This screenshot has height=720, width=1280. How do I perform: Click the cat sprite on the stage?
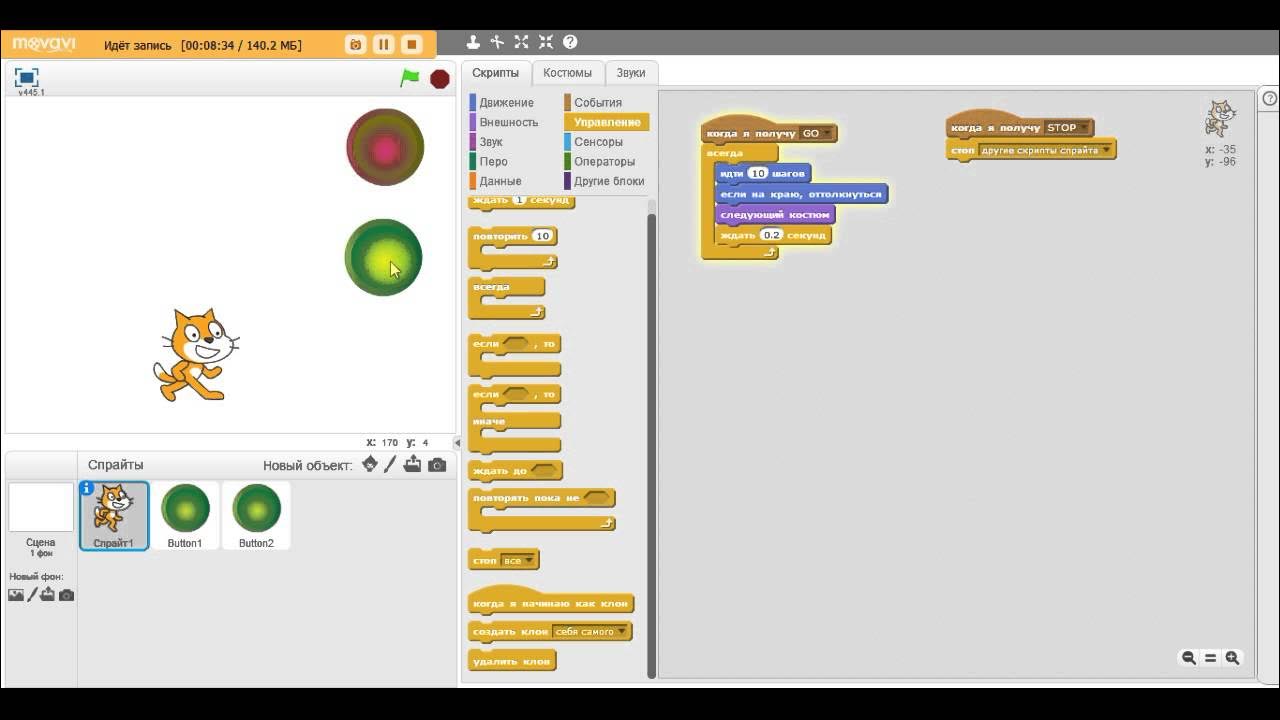[195, 355]
